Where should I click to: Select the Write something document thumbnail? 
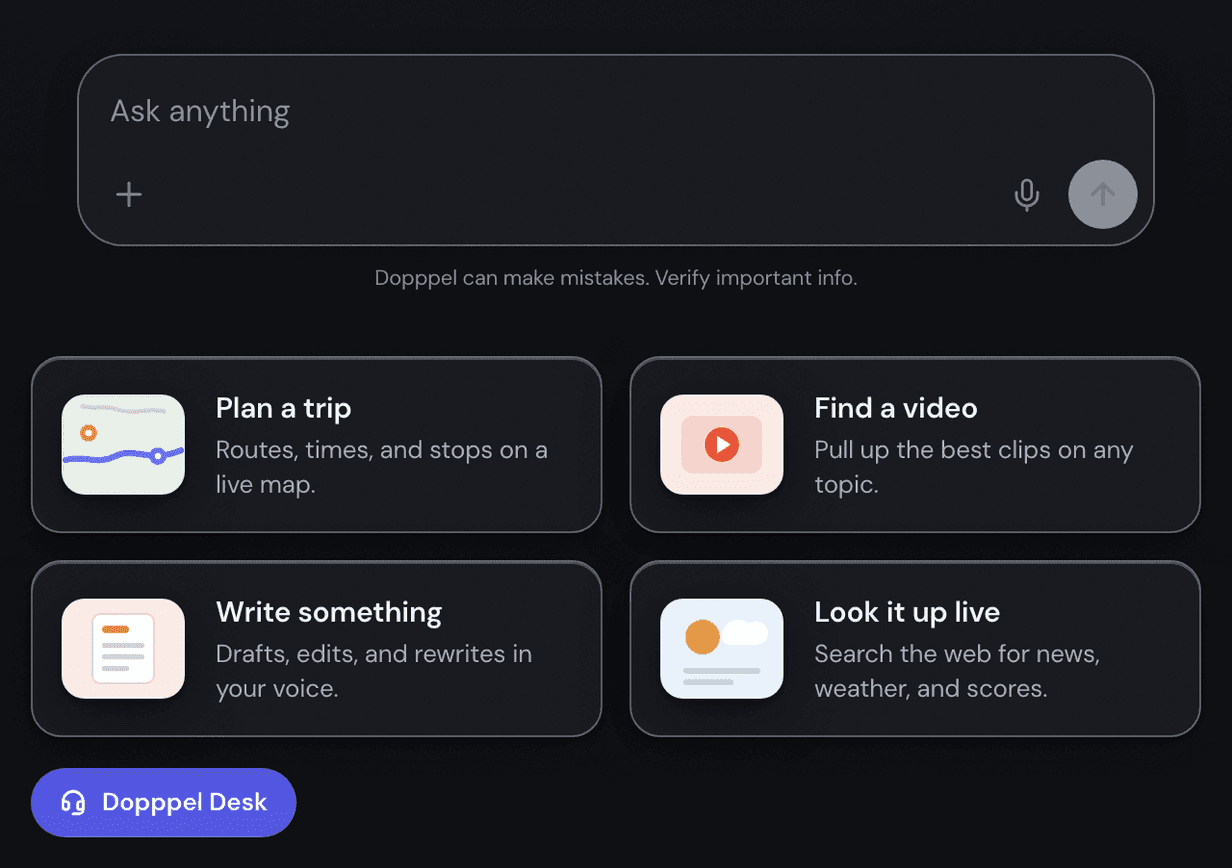123,648
